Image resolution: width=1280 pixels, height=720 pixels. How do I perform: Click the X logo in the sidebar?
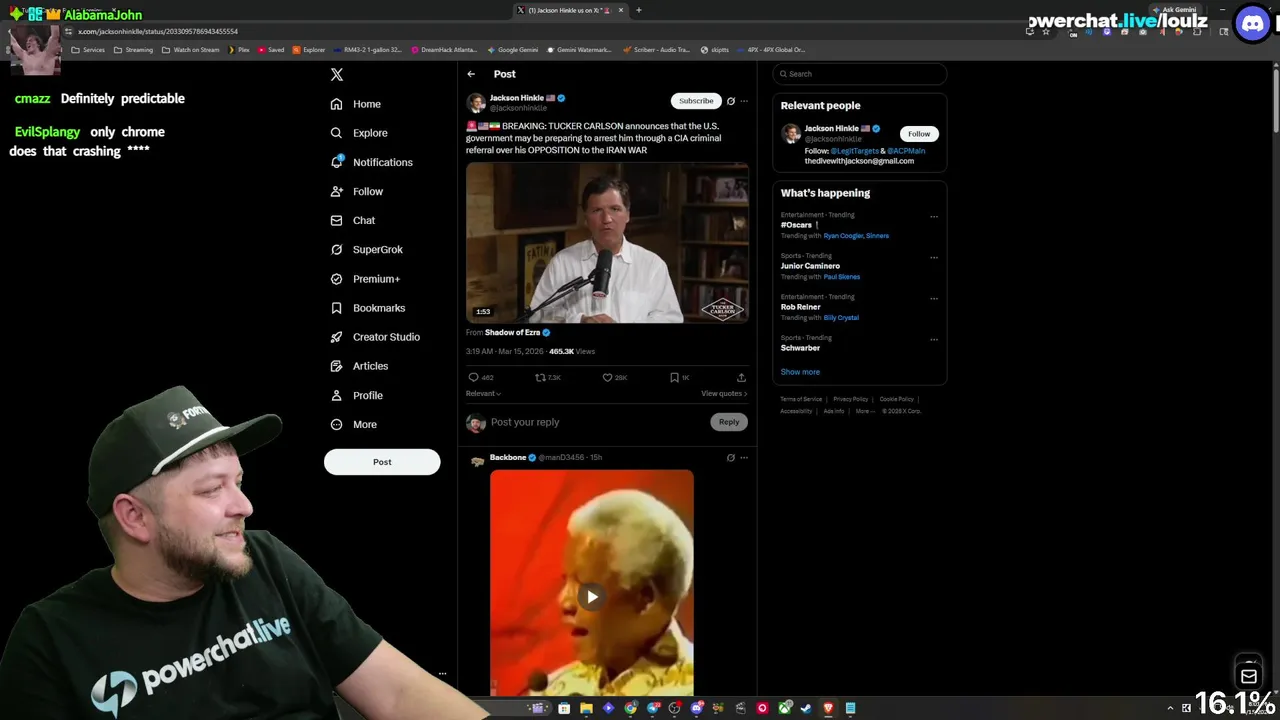click(337, 75)
